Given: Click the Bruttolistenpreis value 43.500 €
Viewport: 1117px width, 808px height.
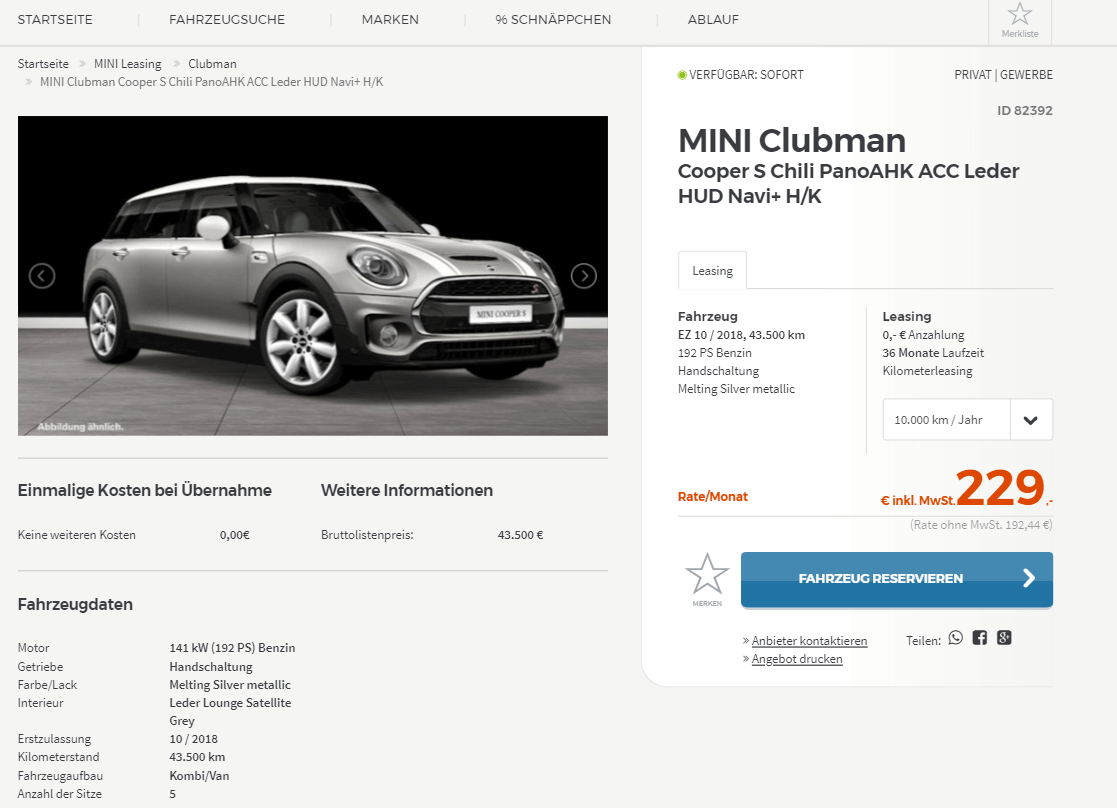Looking at the screenshot, I should coord(520,535).
